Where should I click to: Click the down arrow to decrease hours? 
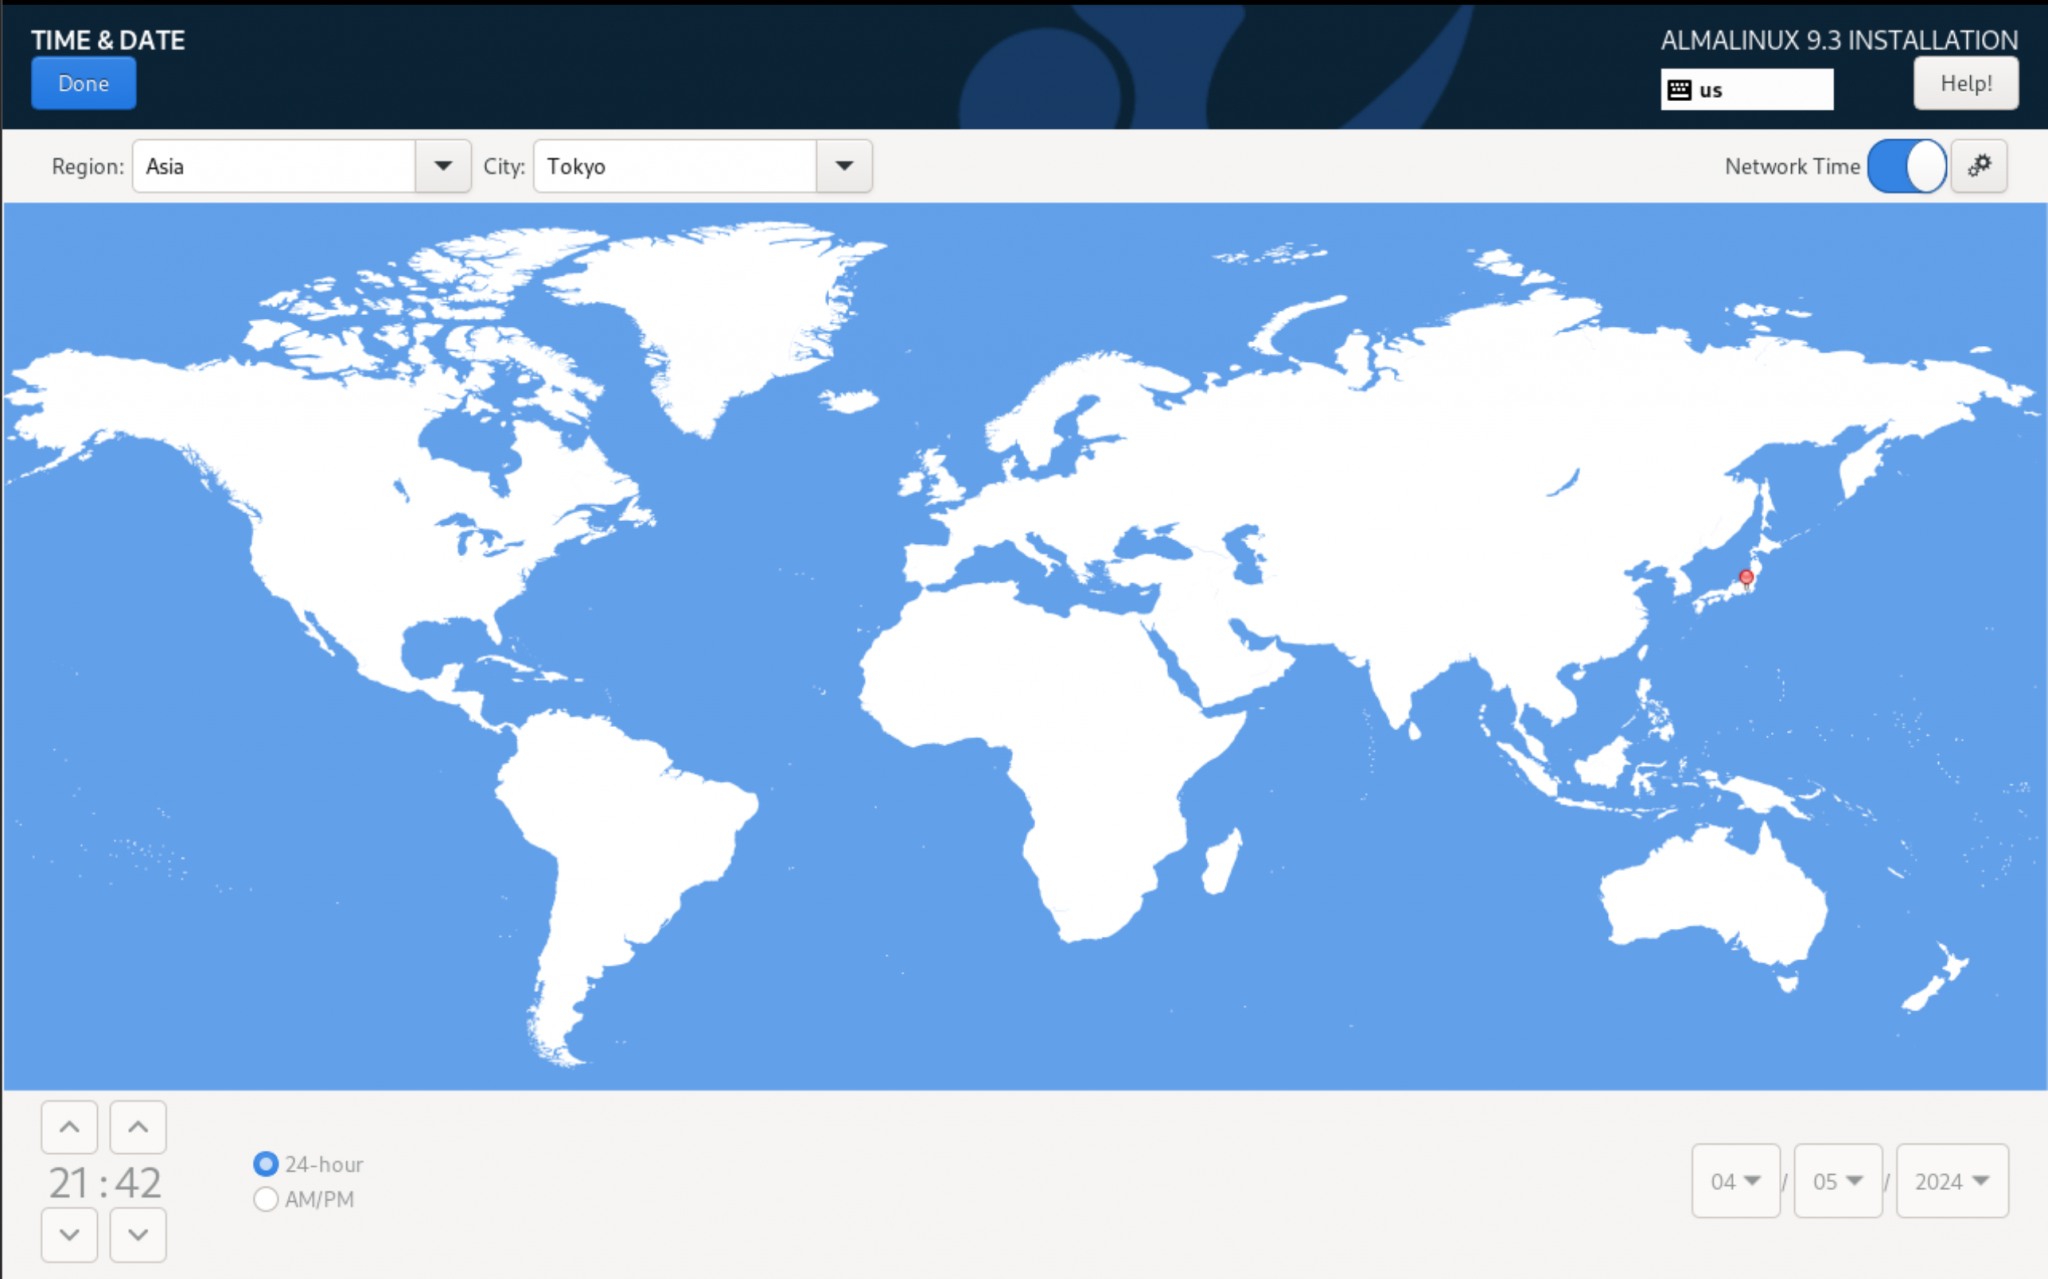pyautogui.click(x=69, y=1234)
